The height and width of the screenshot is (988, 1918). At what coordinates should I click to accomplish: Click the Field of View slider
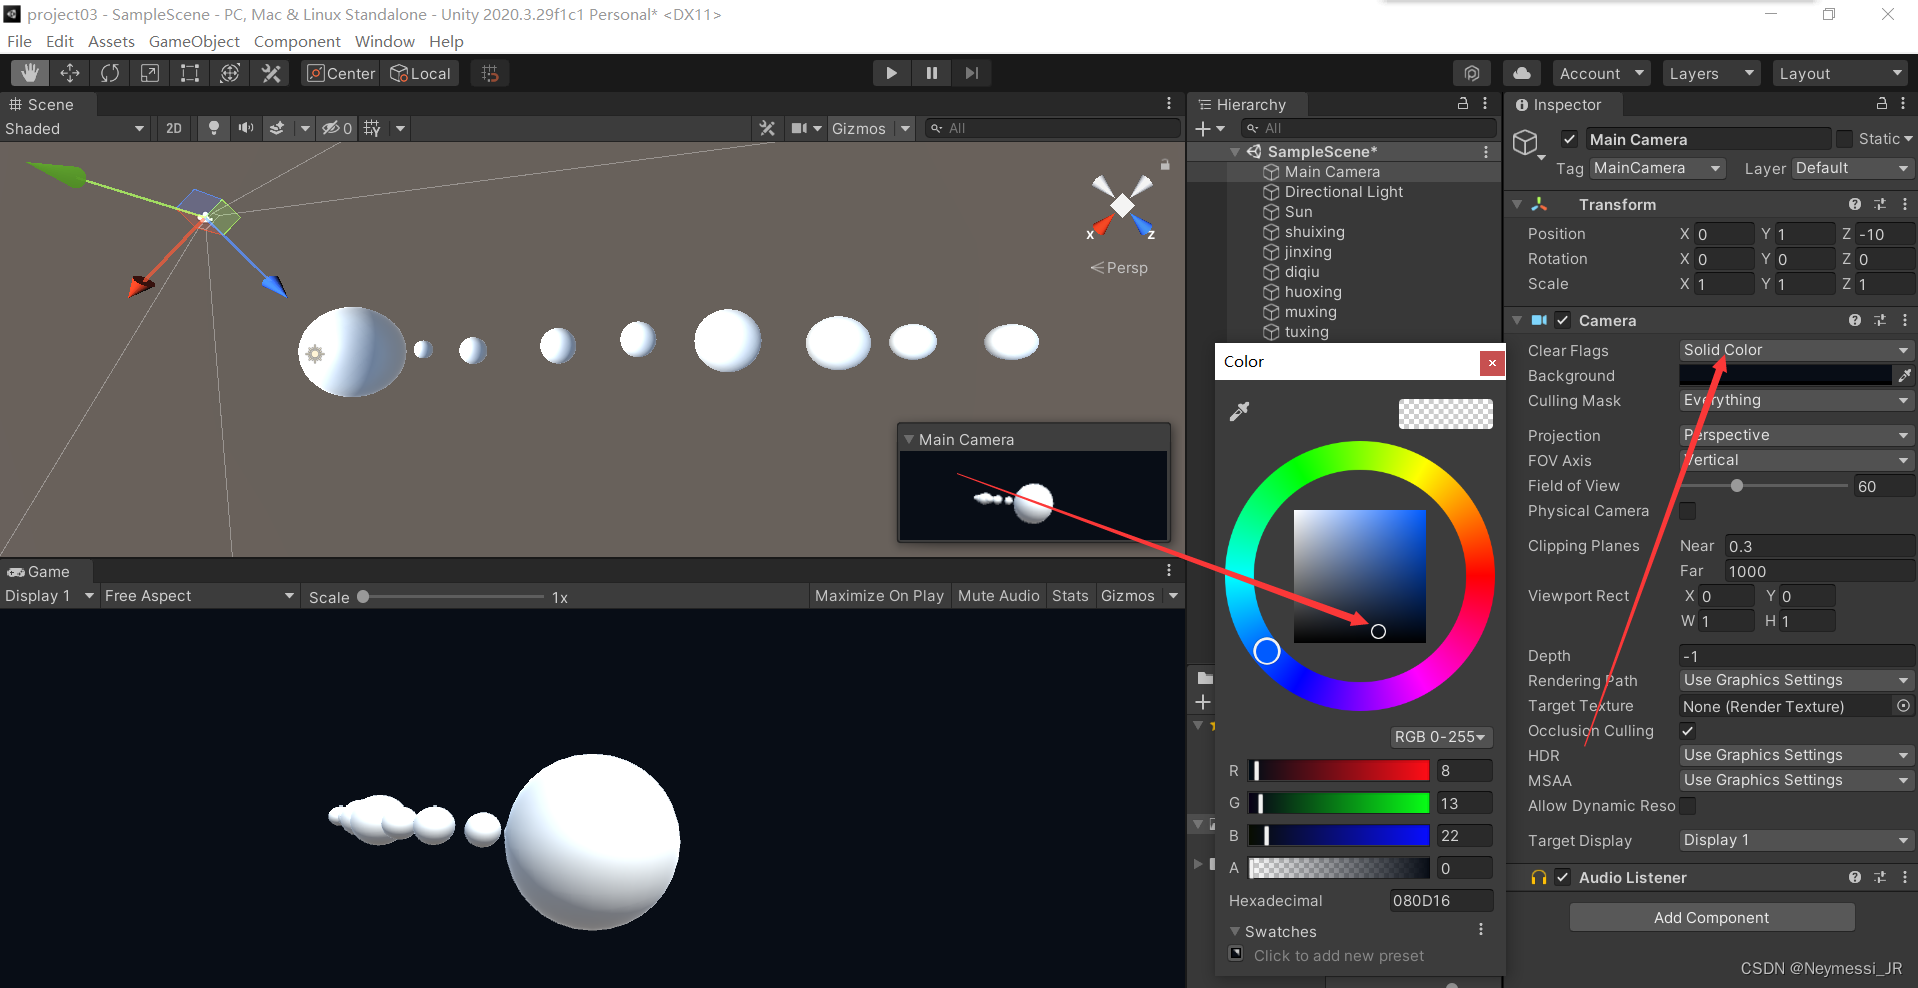(x=1764, y=486)
